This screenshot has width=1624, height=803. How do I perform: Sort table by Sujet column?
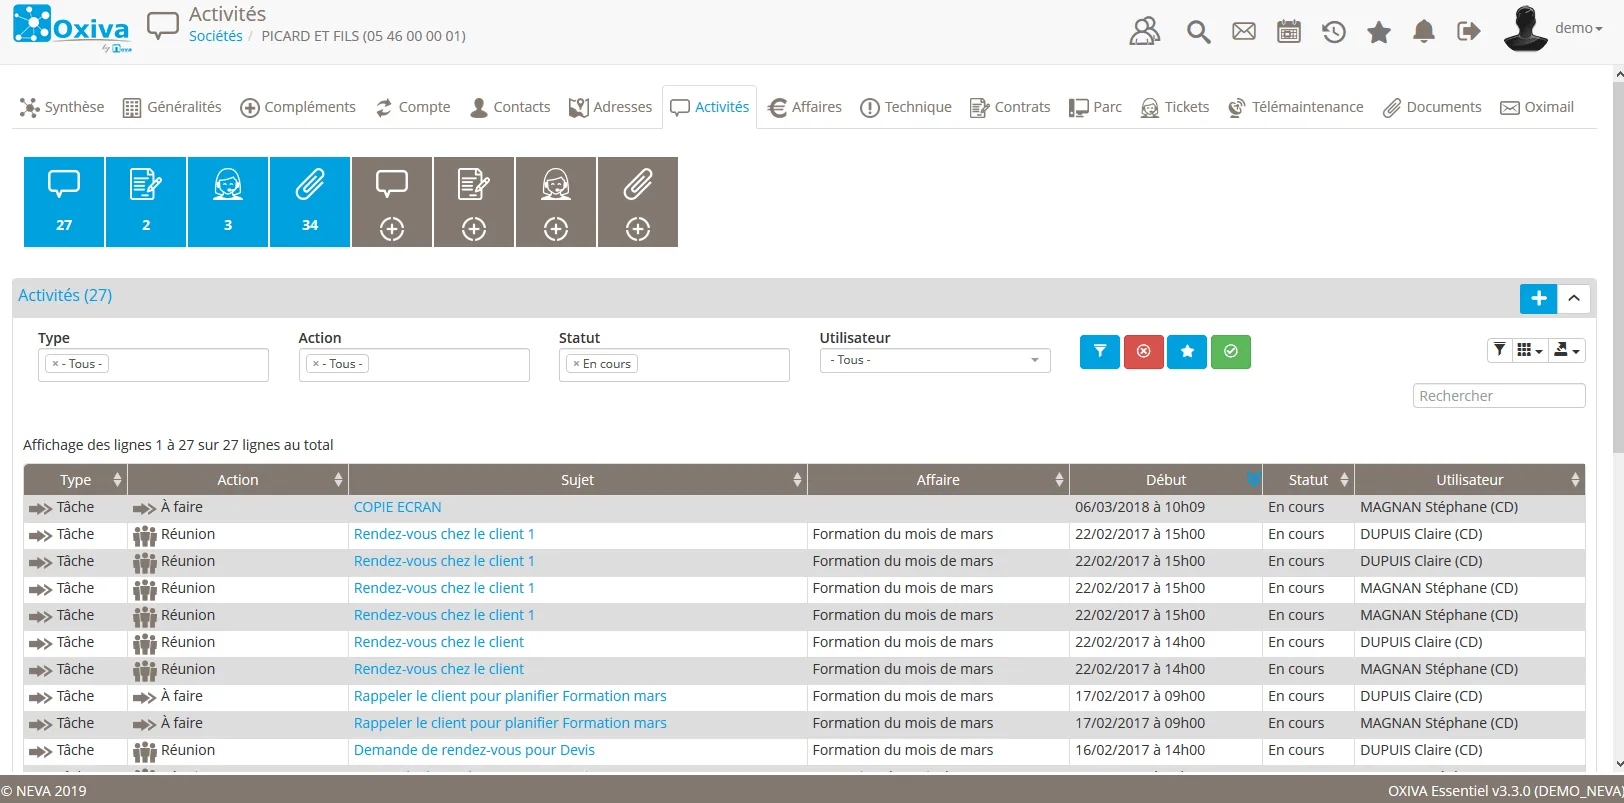(x=577, y=480)
